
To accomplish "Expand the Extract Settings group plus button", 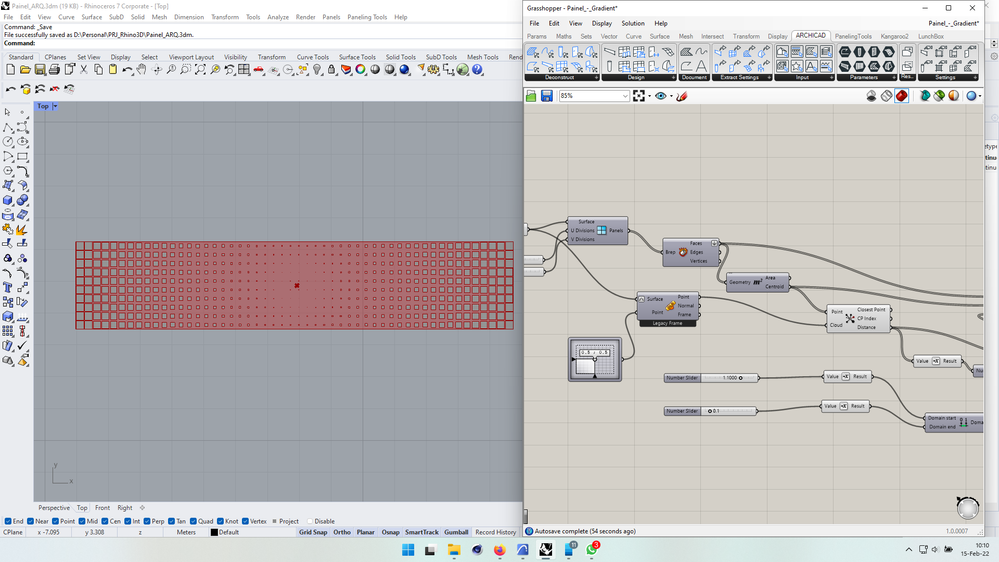I will coord(769,78).
